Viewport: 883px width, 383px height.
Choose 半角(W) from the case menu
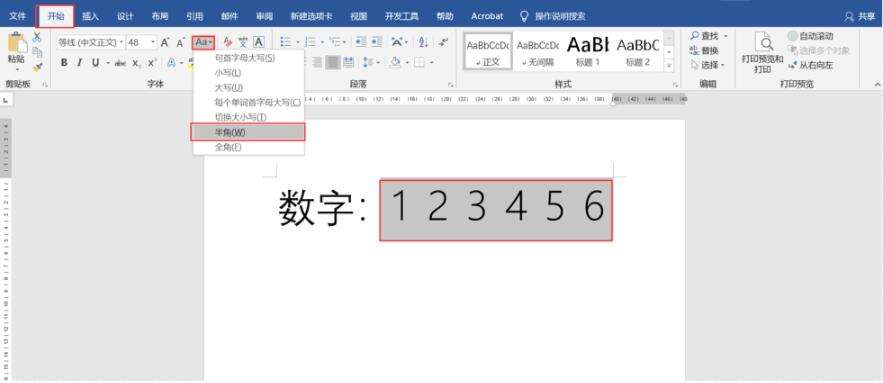(x=248, y=132)
